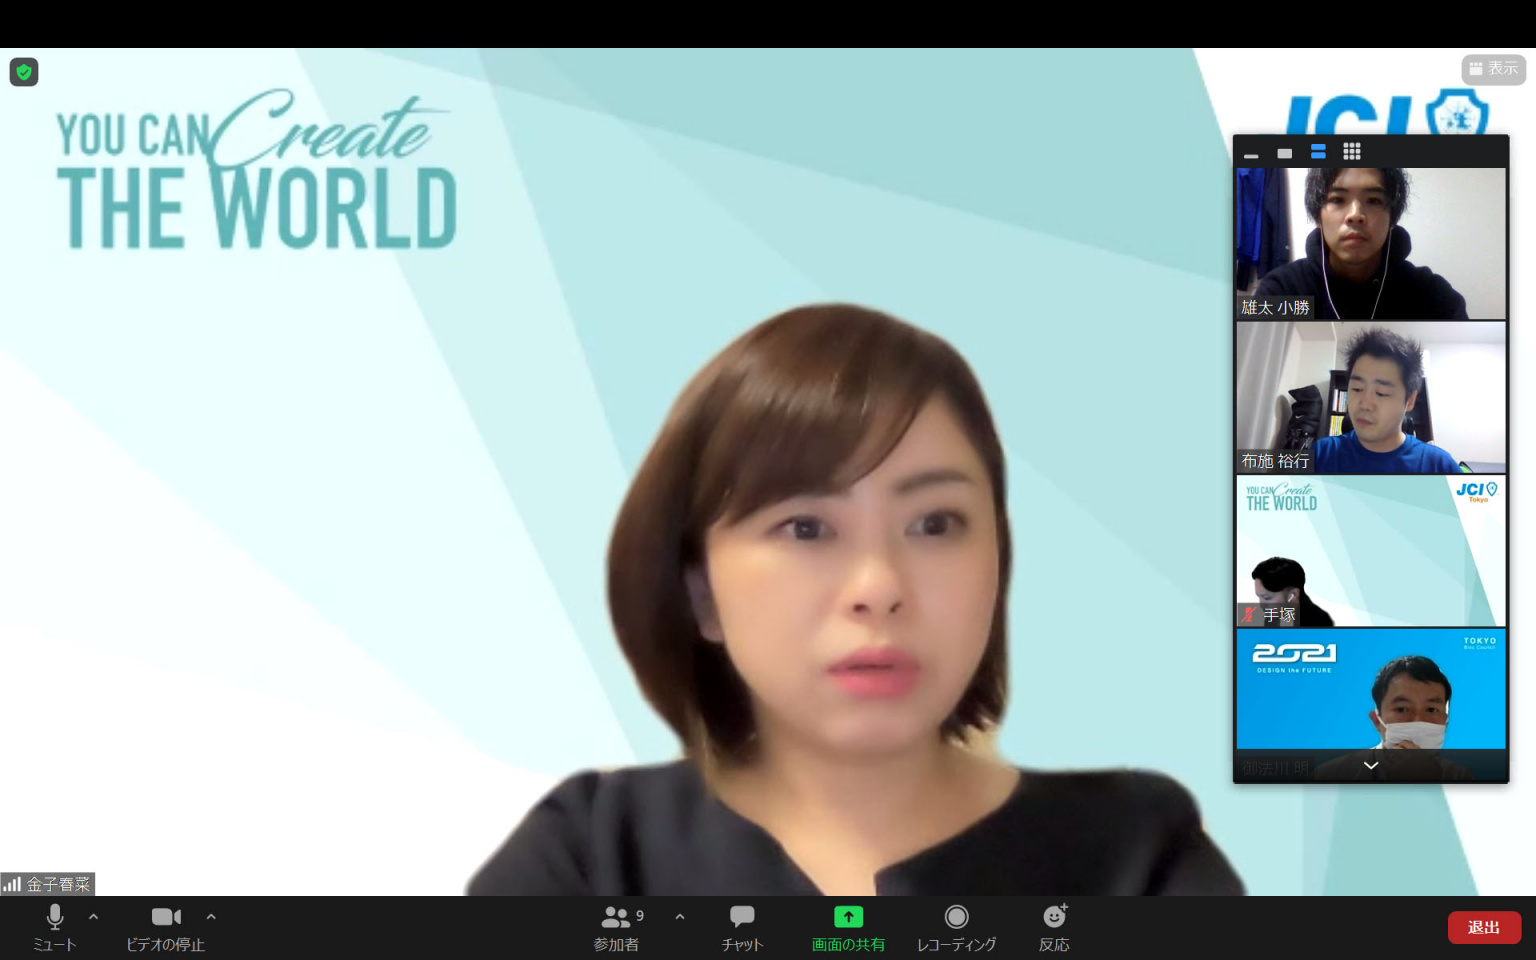Open the participants panel
1536x960 pixels.
click(617, 926)
